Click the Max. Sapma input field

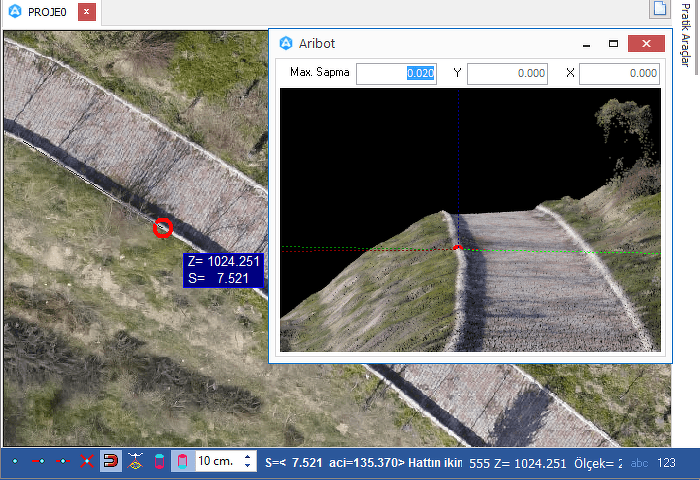click(396, 73)
